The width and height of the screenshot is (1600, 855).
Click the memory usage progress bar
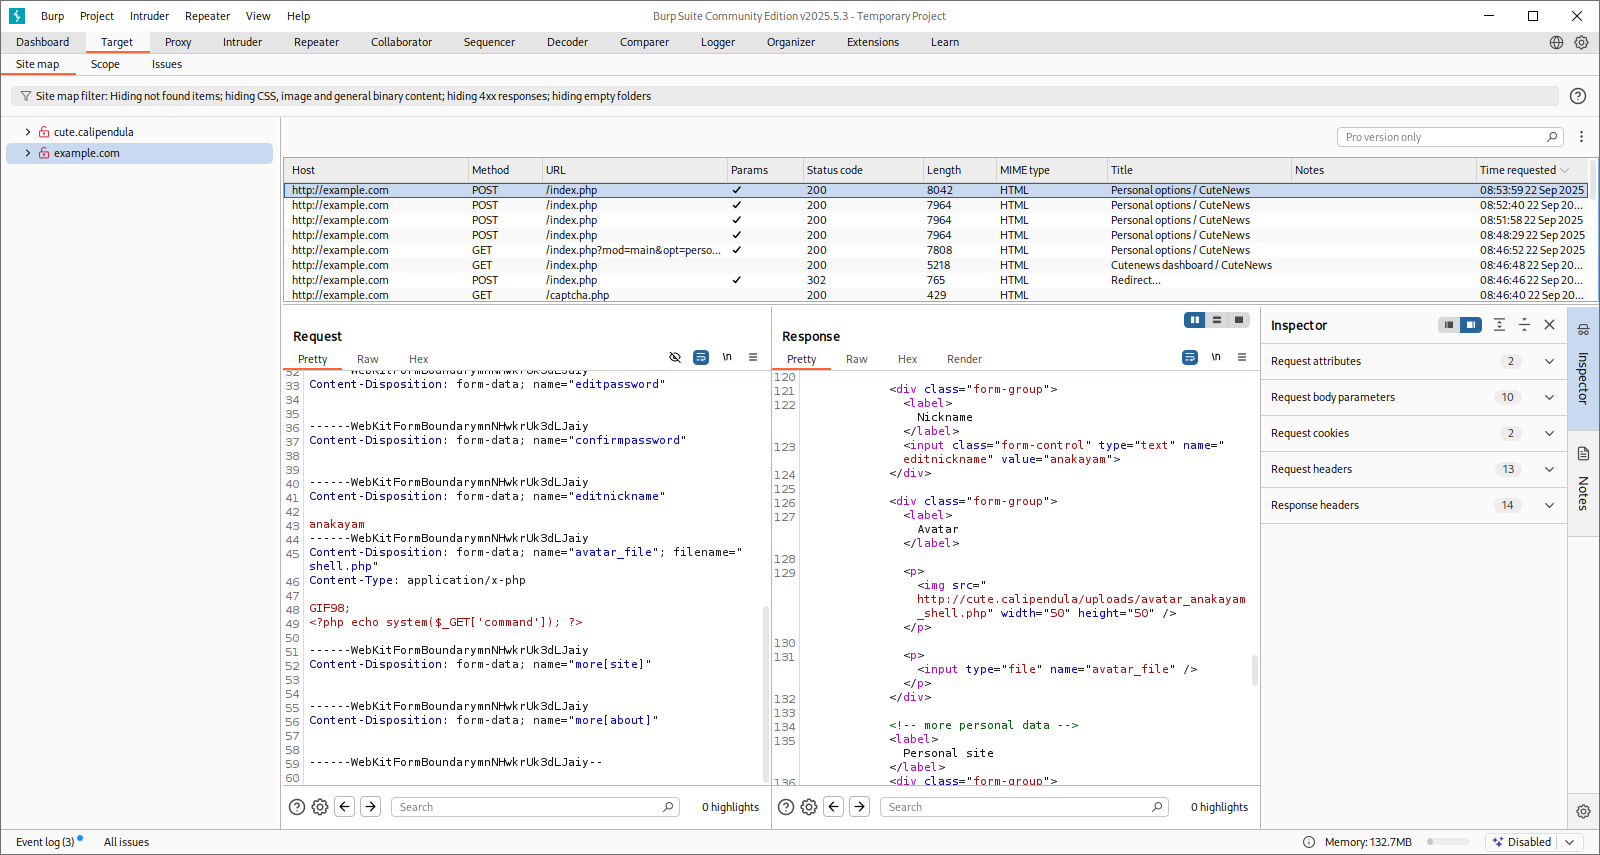click(1449, 842)
